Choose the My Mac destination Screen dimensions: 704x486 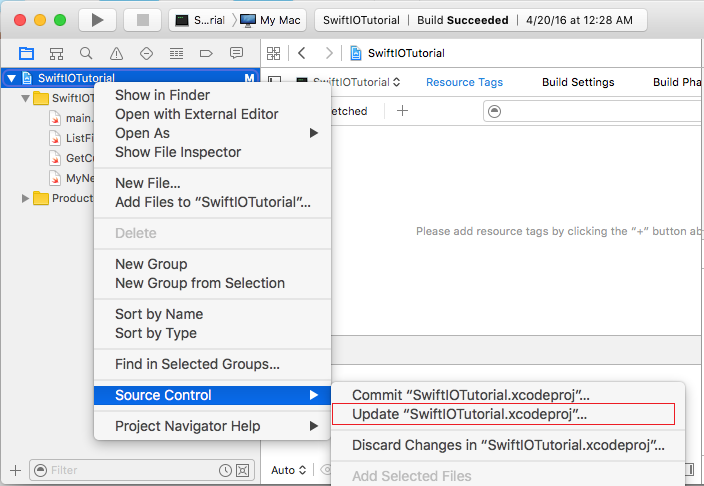(270, 20)
